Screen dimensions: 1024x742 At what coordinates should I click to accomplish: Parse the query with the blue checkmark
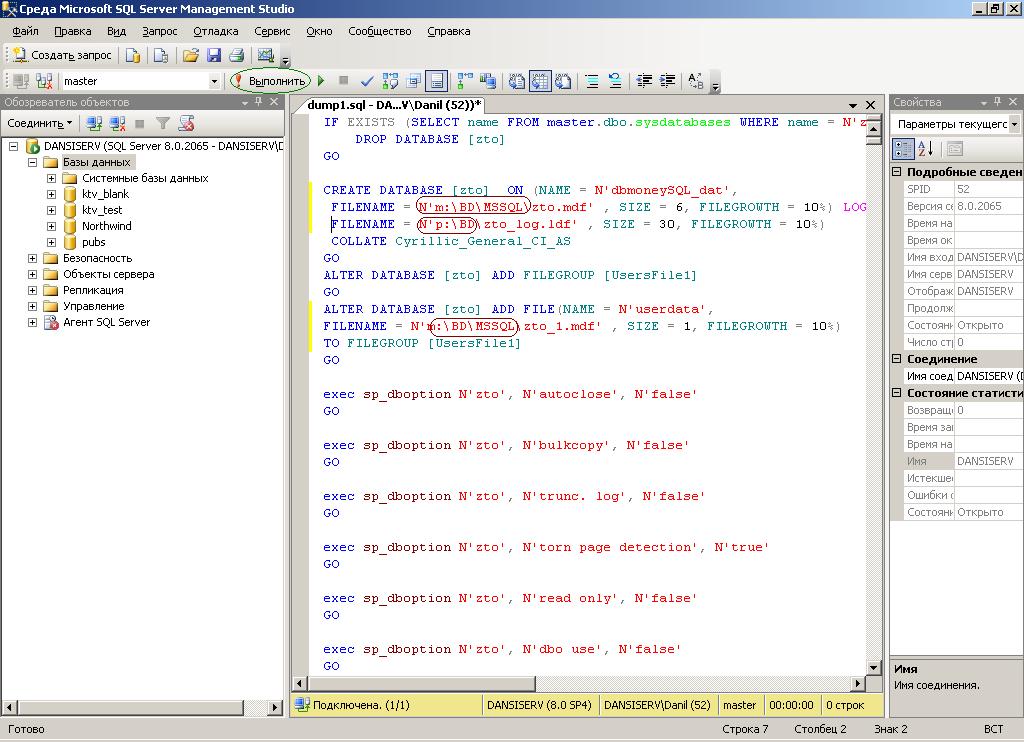[x=367, y=81]
